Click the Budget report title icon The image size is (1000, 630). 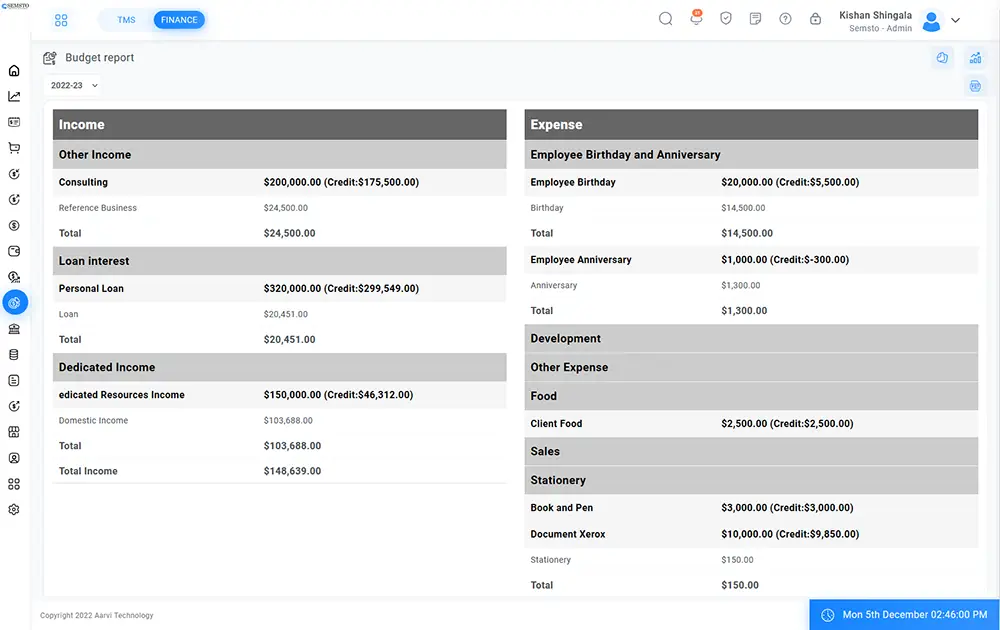click(50, 58)
